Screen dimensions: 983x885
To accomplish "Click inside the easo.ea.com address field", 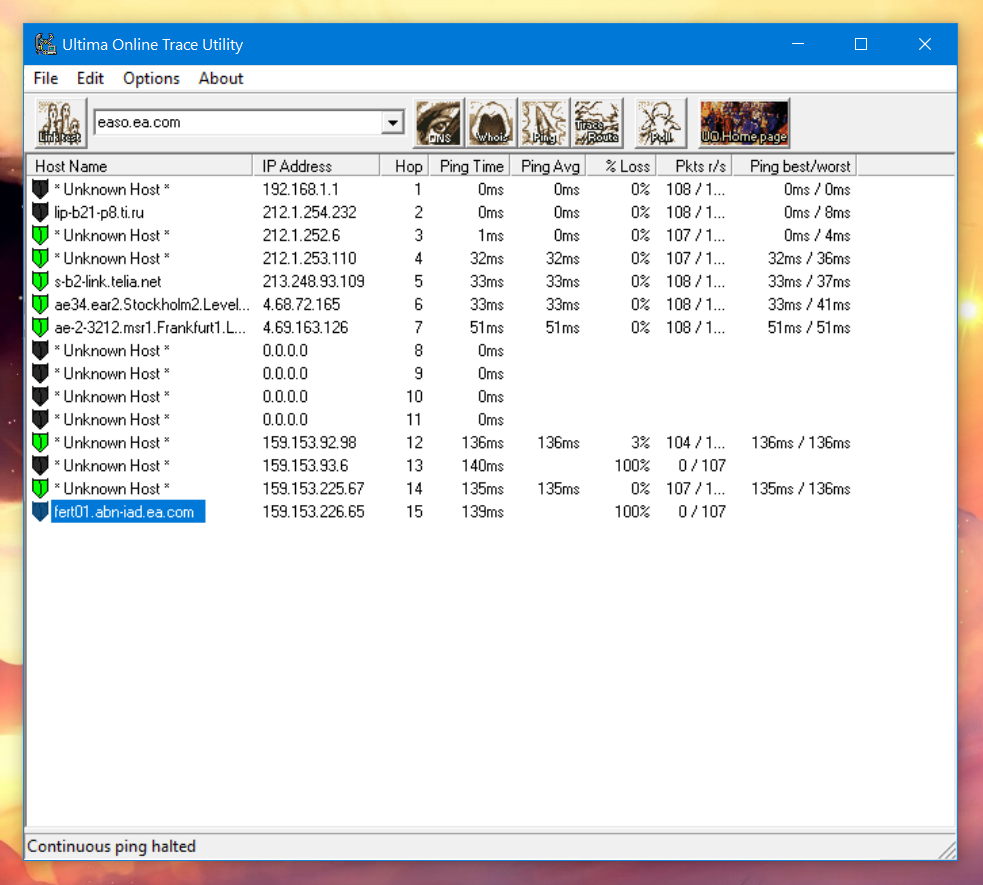I will tap(236, 123).
